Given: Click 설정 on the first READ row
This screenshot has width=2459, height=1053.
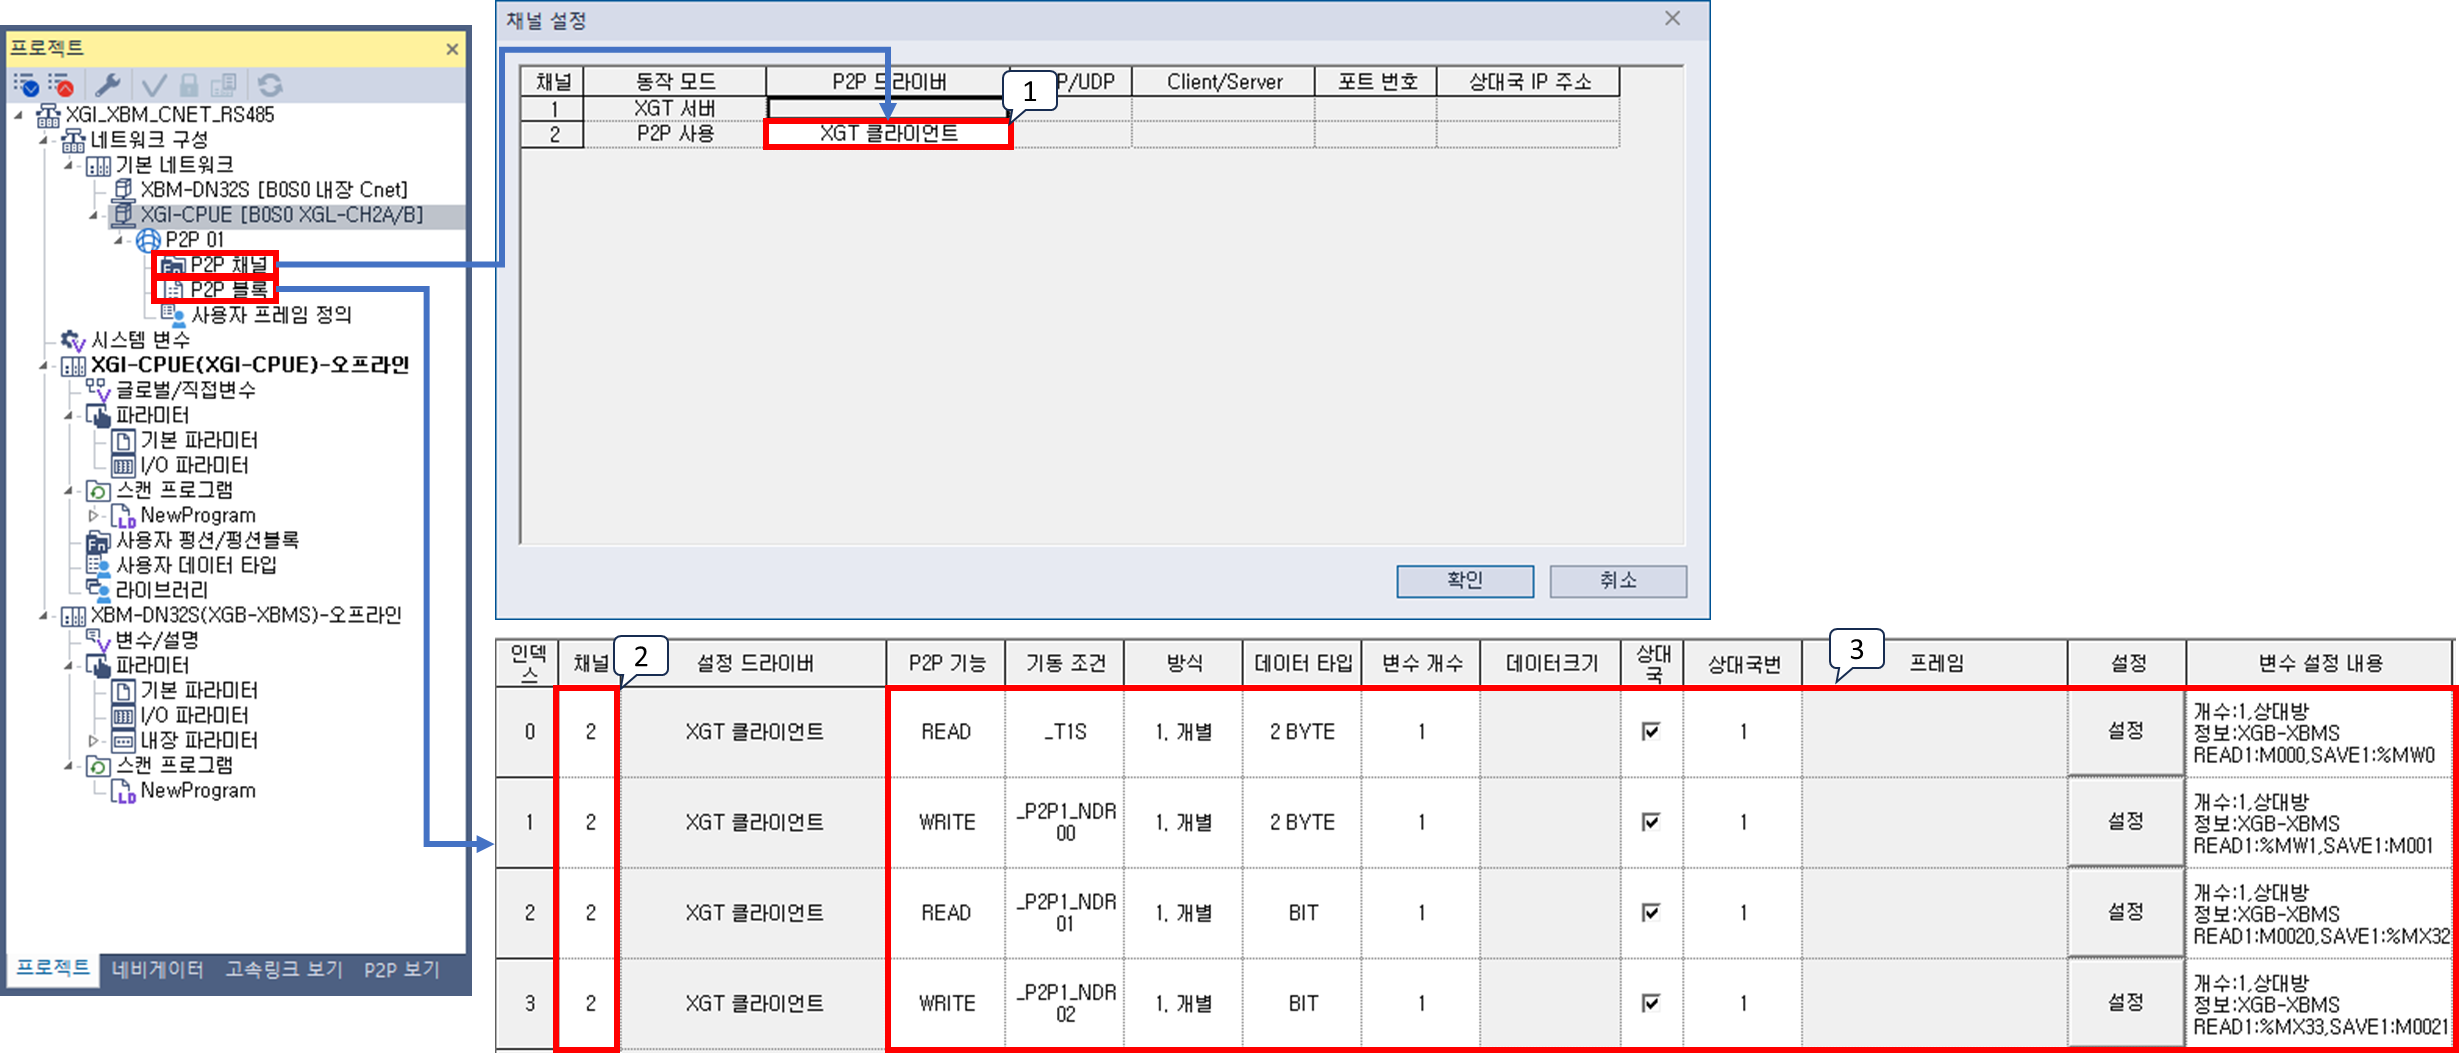Looking at the screenshot, I should pyautogui.click(x=2125, y=731).
